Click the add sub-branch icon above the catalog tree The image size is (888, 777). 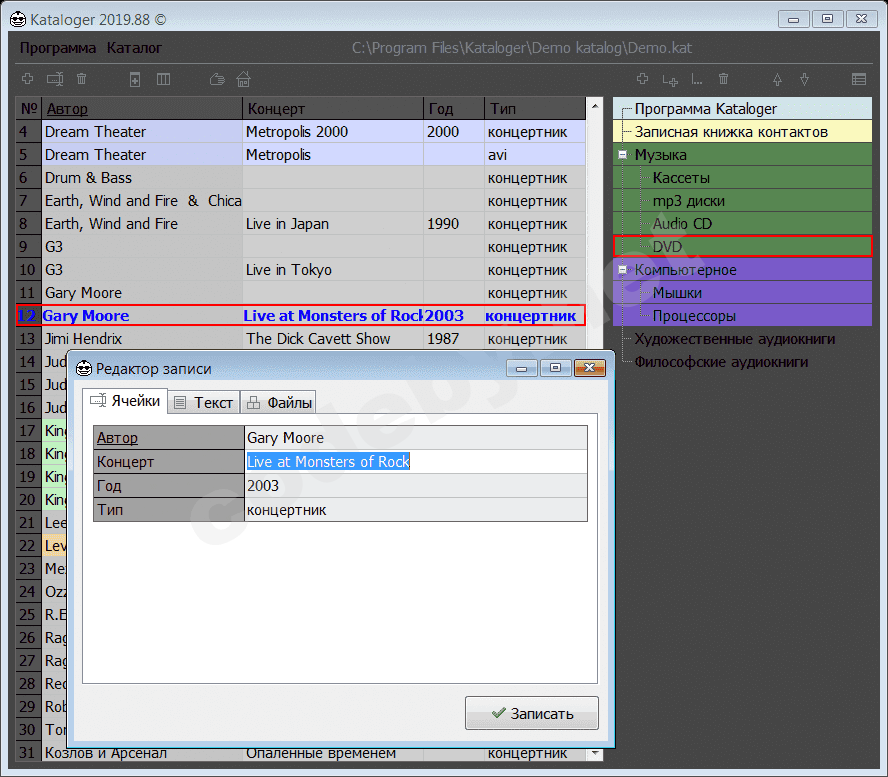670,79
